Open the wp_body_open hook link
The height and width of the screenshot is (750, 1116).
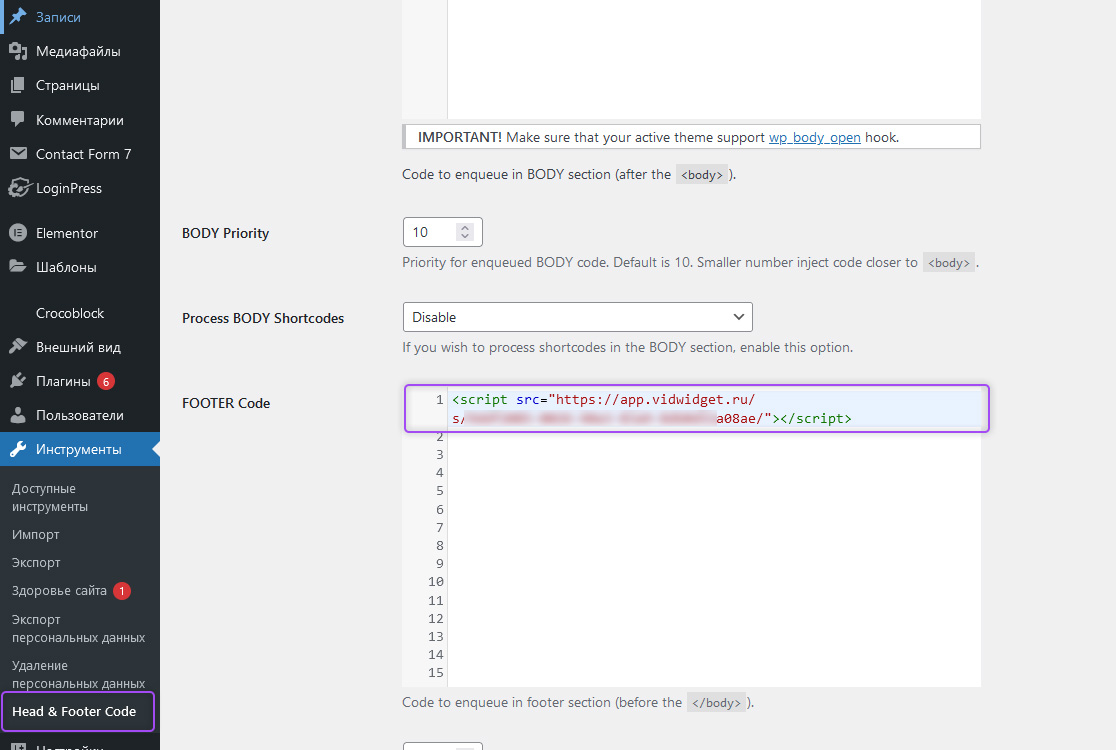[814, 137]
